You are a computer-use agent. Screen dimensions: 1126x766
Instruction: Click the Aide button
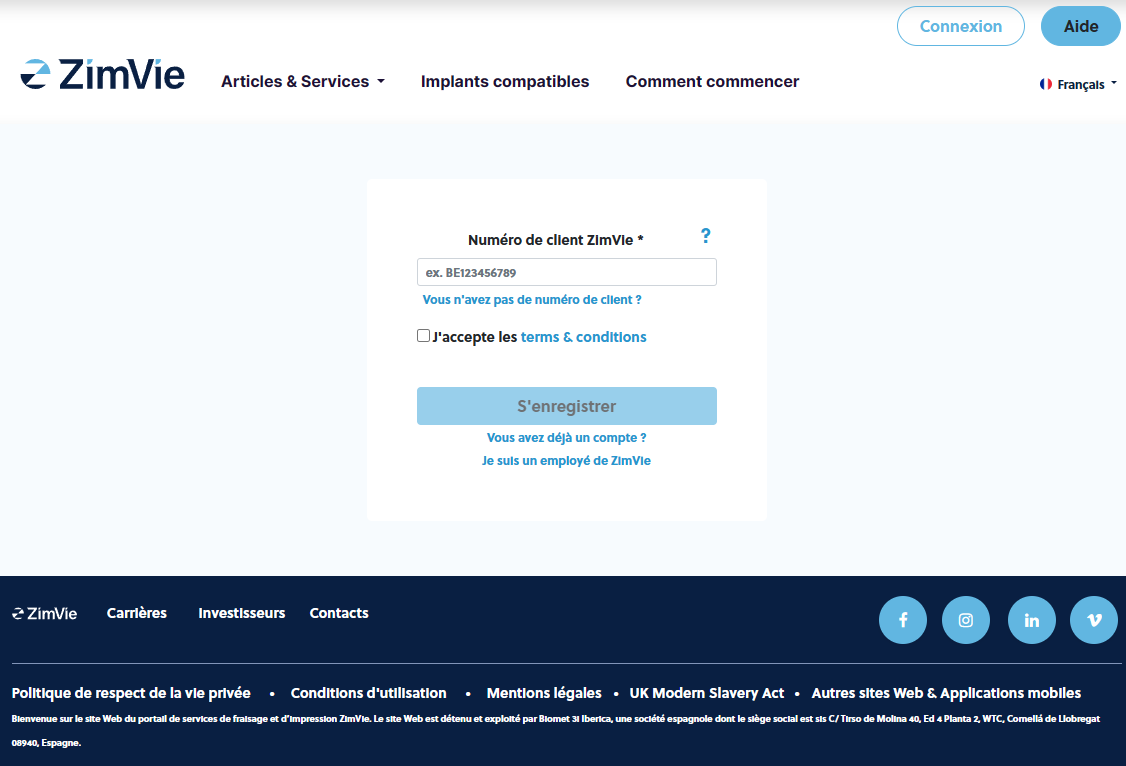point(1080,26)
